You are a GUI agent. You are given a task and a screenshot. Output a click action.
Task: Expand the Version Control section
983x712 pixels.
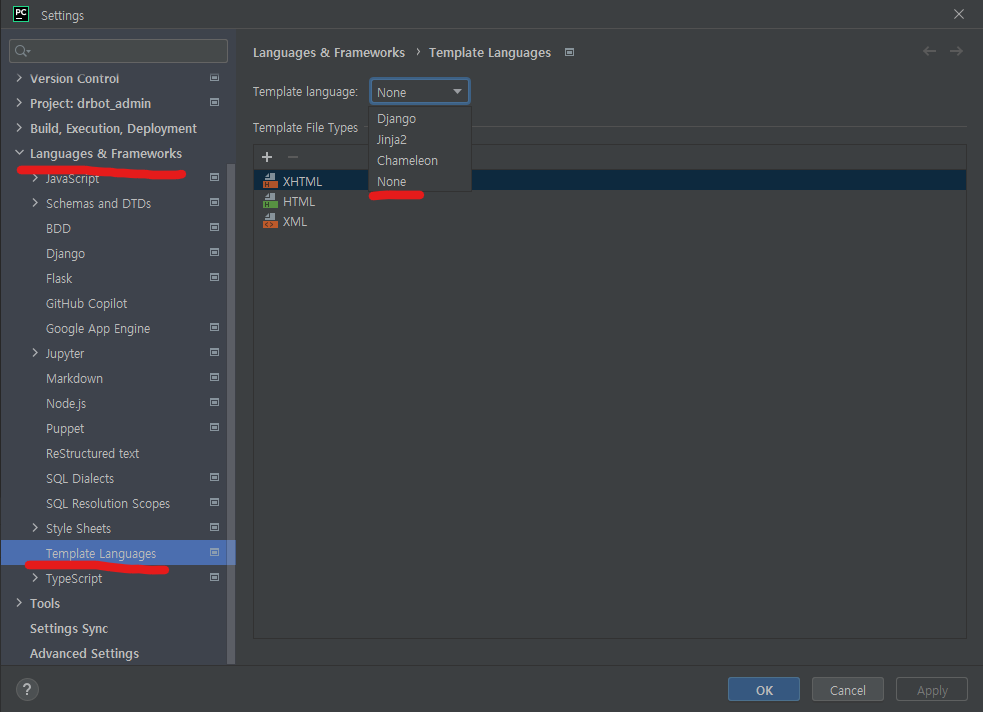[x=19, y=78]
